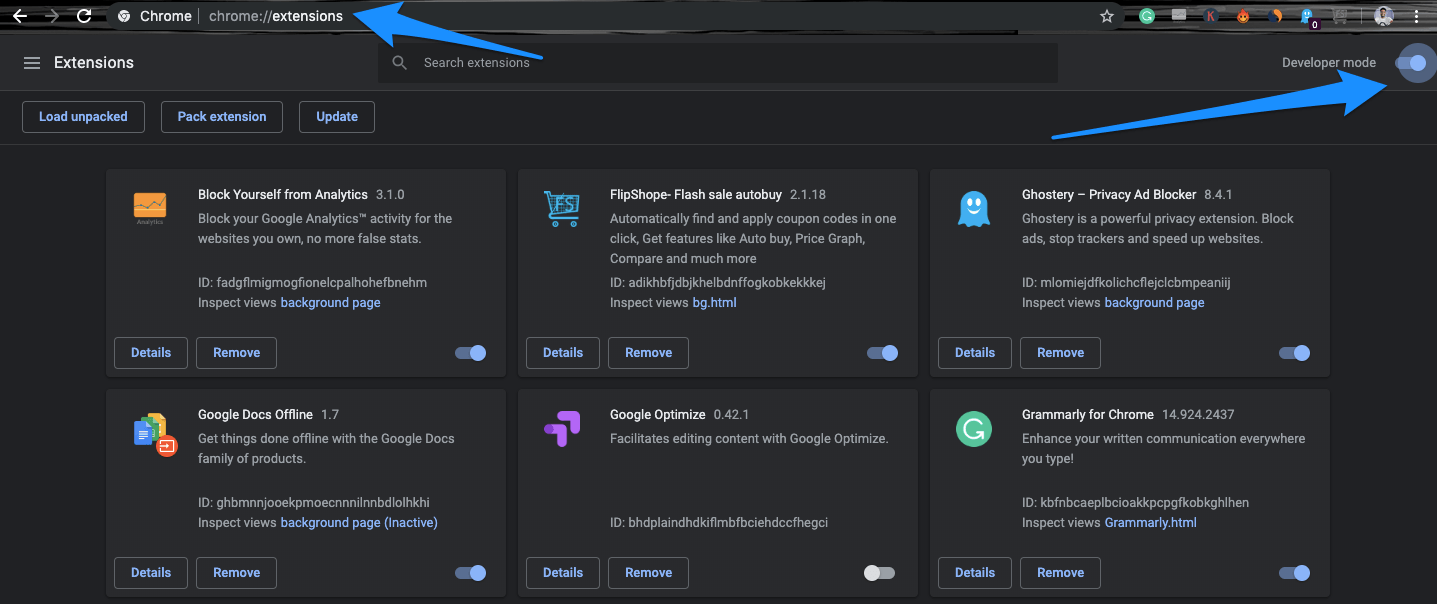Open Details for Google Optimize
This screenshot has width=1437, height=604.
click(563, 573)
